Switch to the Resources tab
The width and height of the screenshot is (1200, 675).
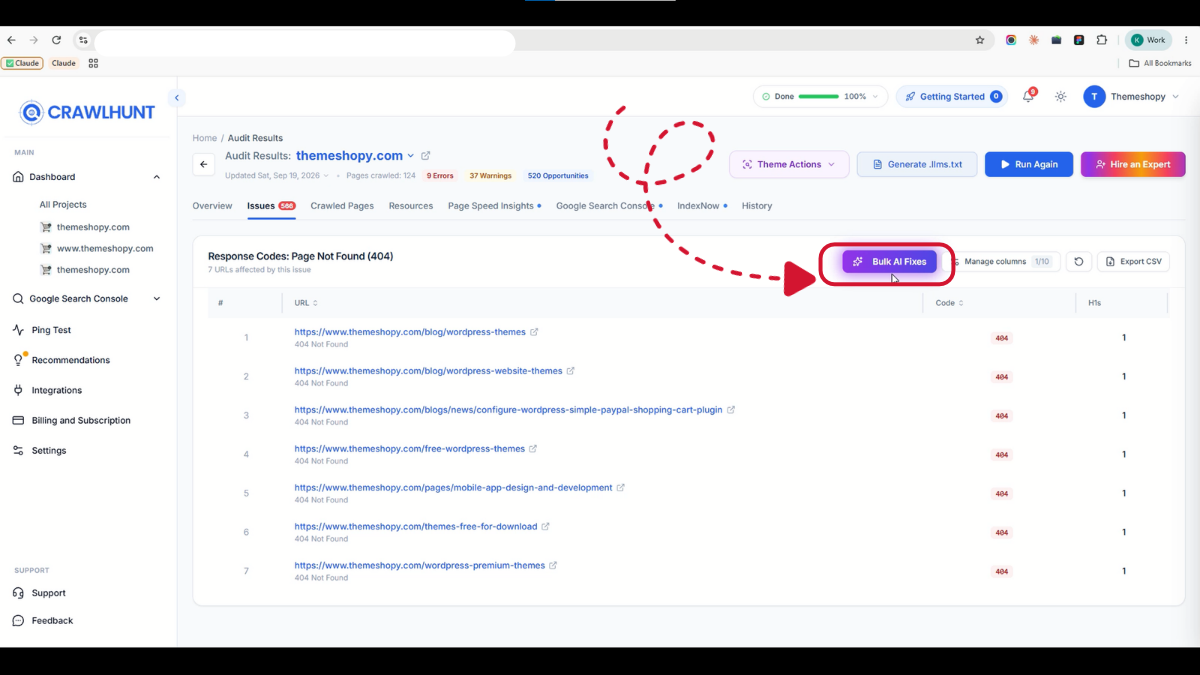click(411, 206)
